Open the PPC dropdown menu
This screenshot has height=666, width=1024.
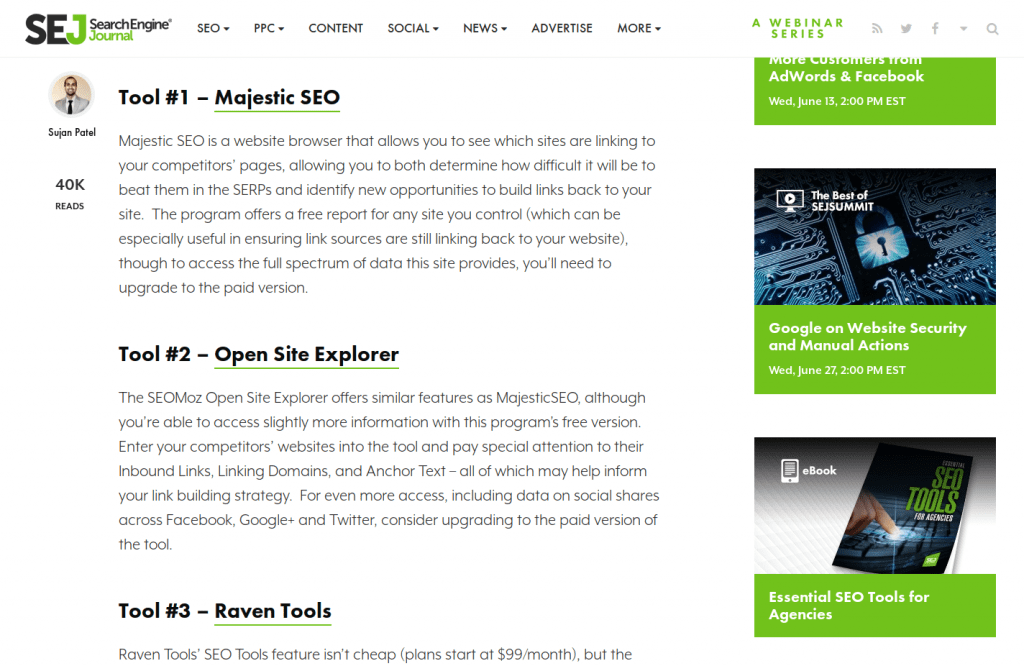point(269,29)
